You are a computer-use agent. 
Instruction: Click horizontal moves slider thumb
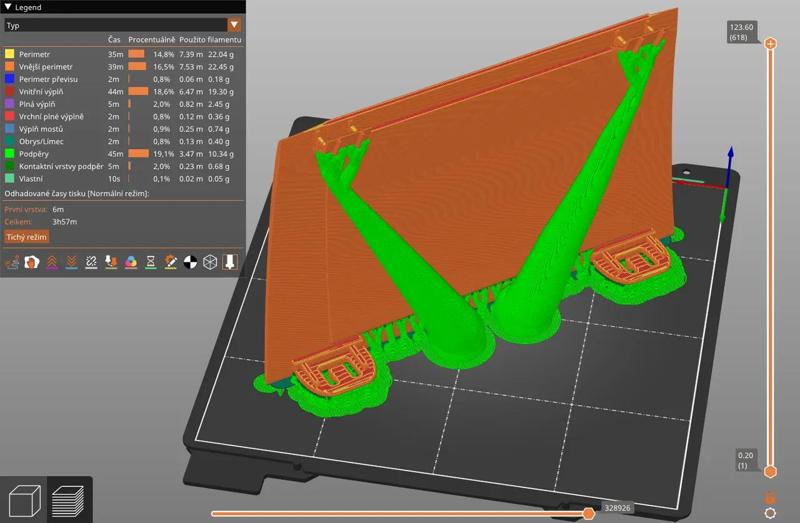tap(589, 513)
